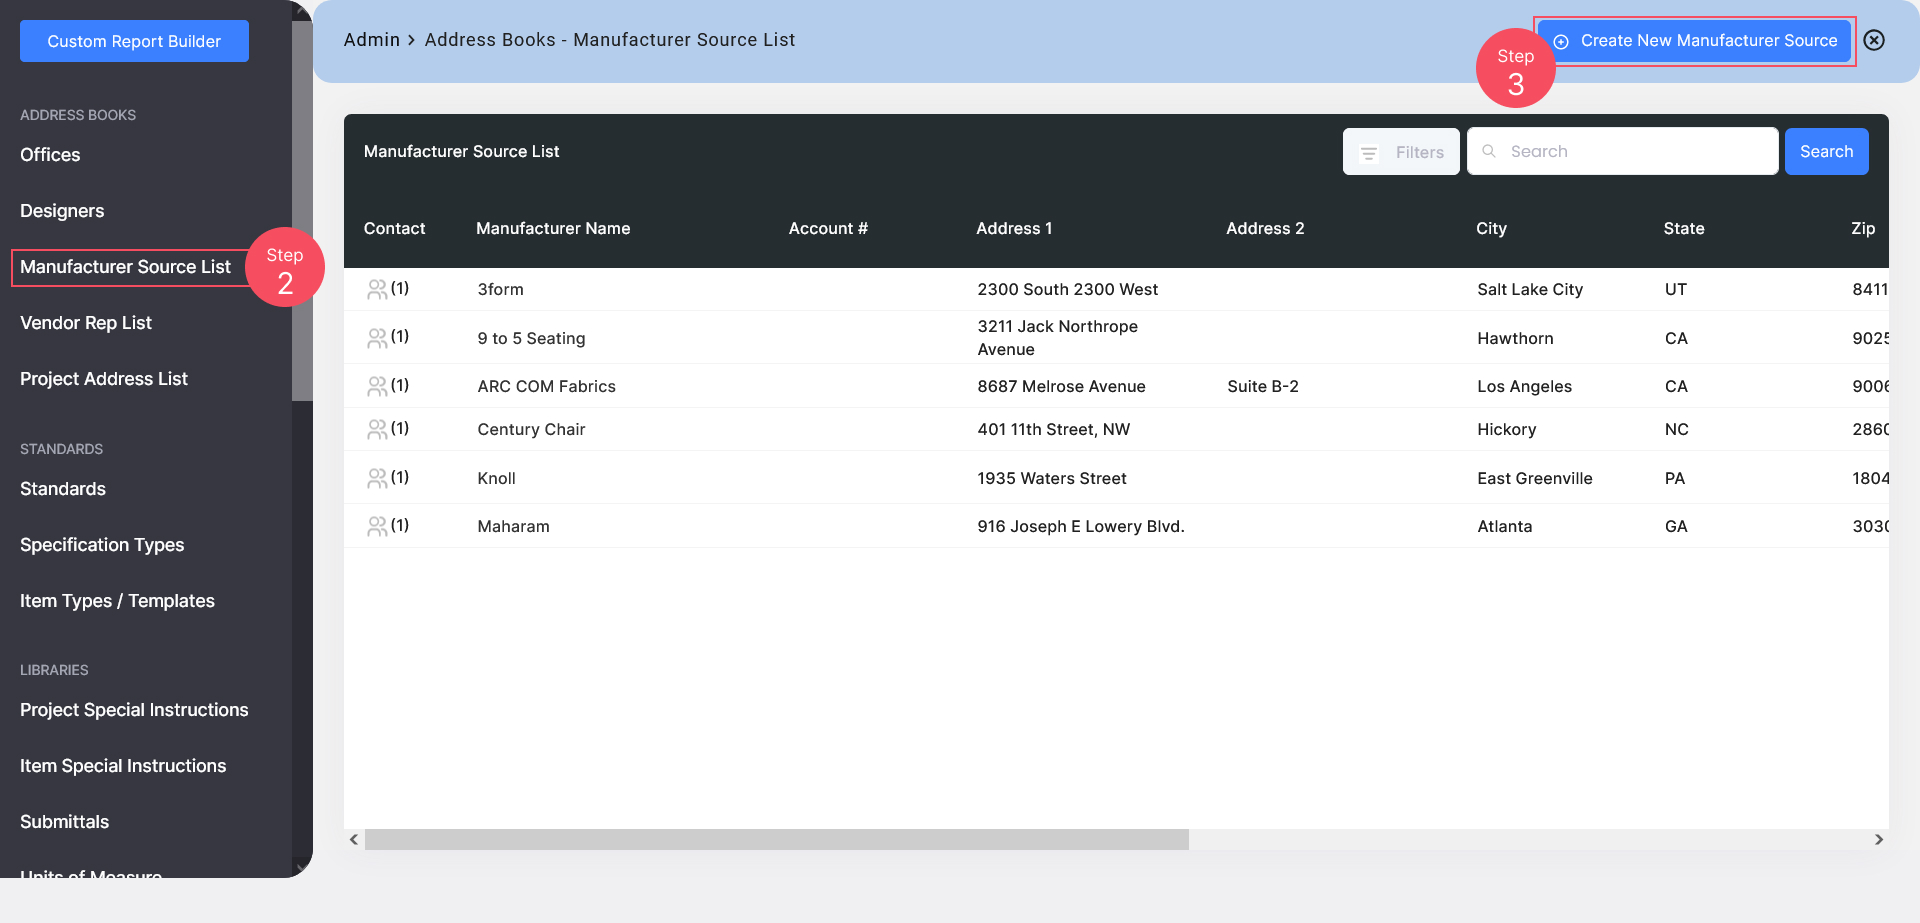Click the search magnifier icon

pyautogui.click(x=1489, y=151)
